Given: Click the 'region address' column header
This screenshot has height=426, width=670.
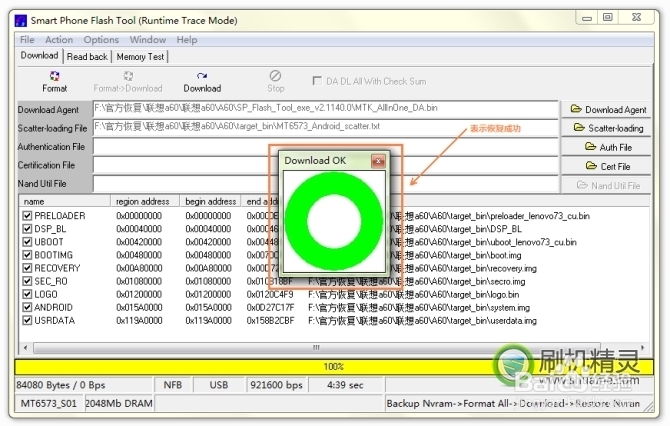Looking at the screenshot, I should (143, 201).
